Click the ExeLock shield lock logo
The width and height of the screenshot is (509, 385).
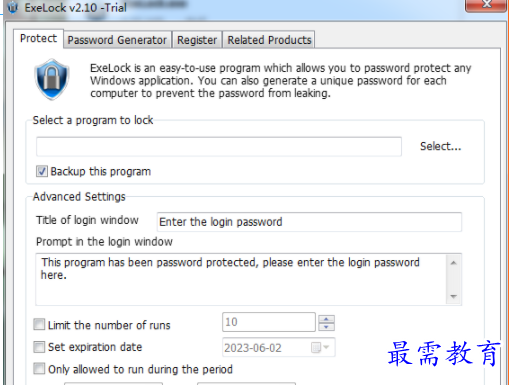(x=52, y=79)
